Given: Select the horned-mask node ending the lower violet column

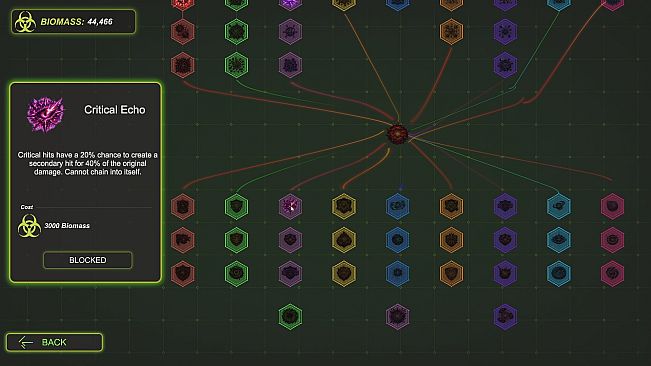Looking at the screenshot, I should click(505, 273).
